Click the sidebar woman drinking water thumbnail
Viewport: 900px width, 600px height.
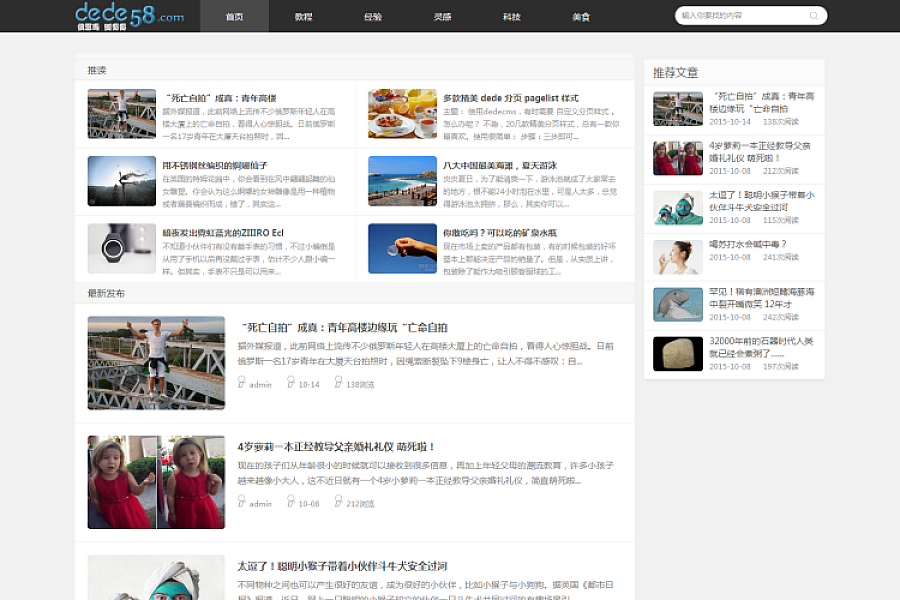coord(678,257)
